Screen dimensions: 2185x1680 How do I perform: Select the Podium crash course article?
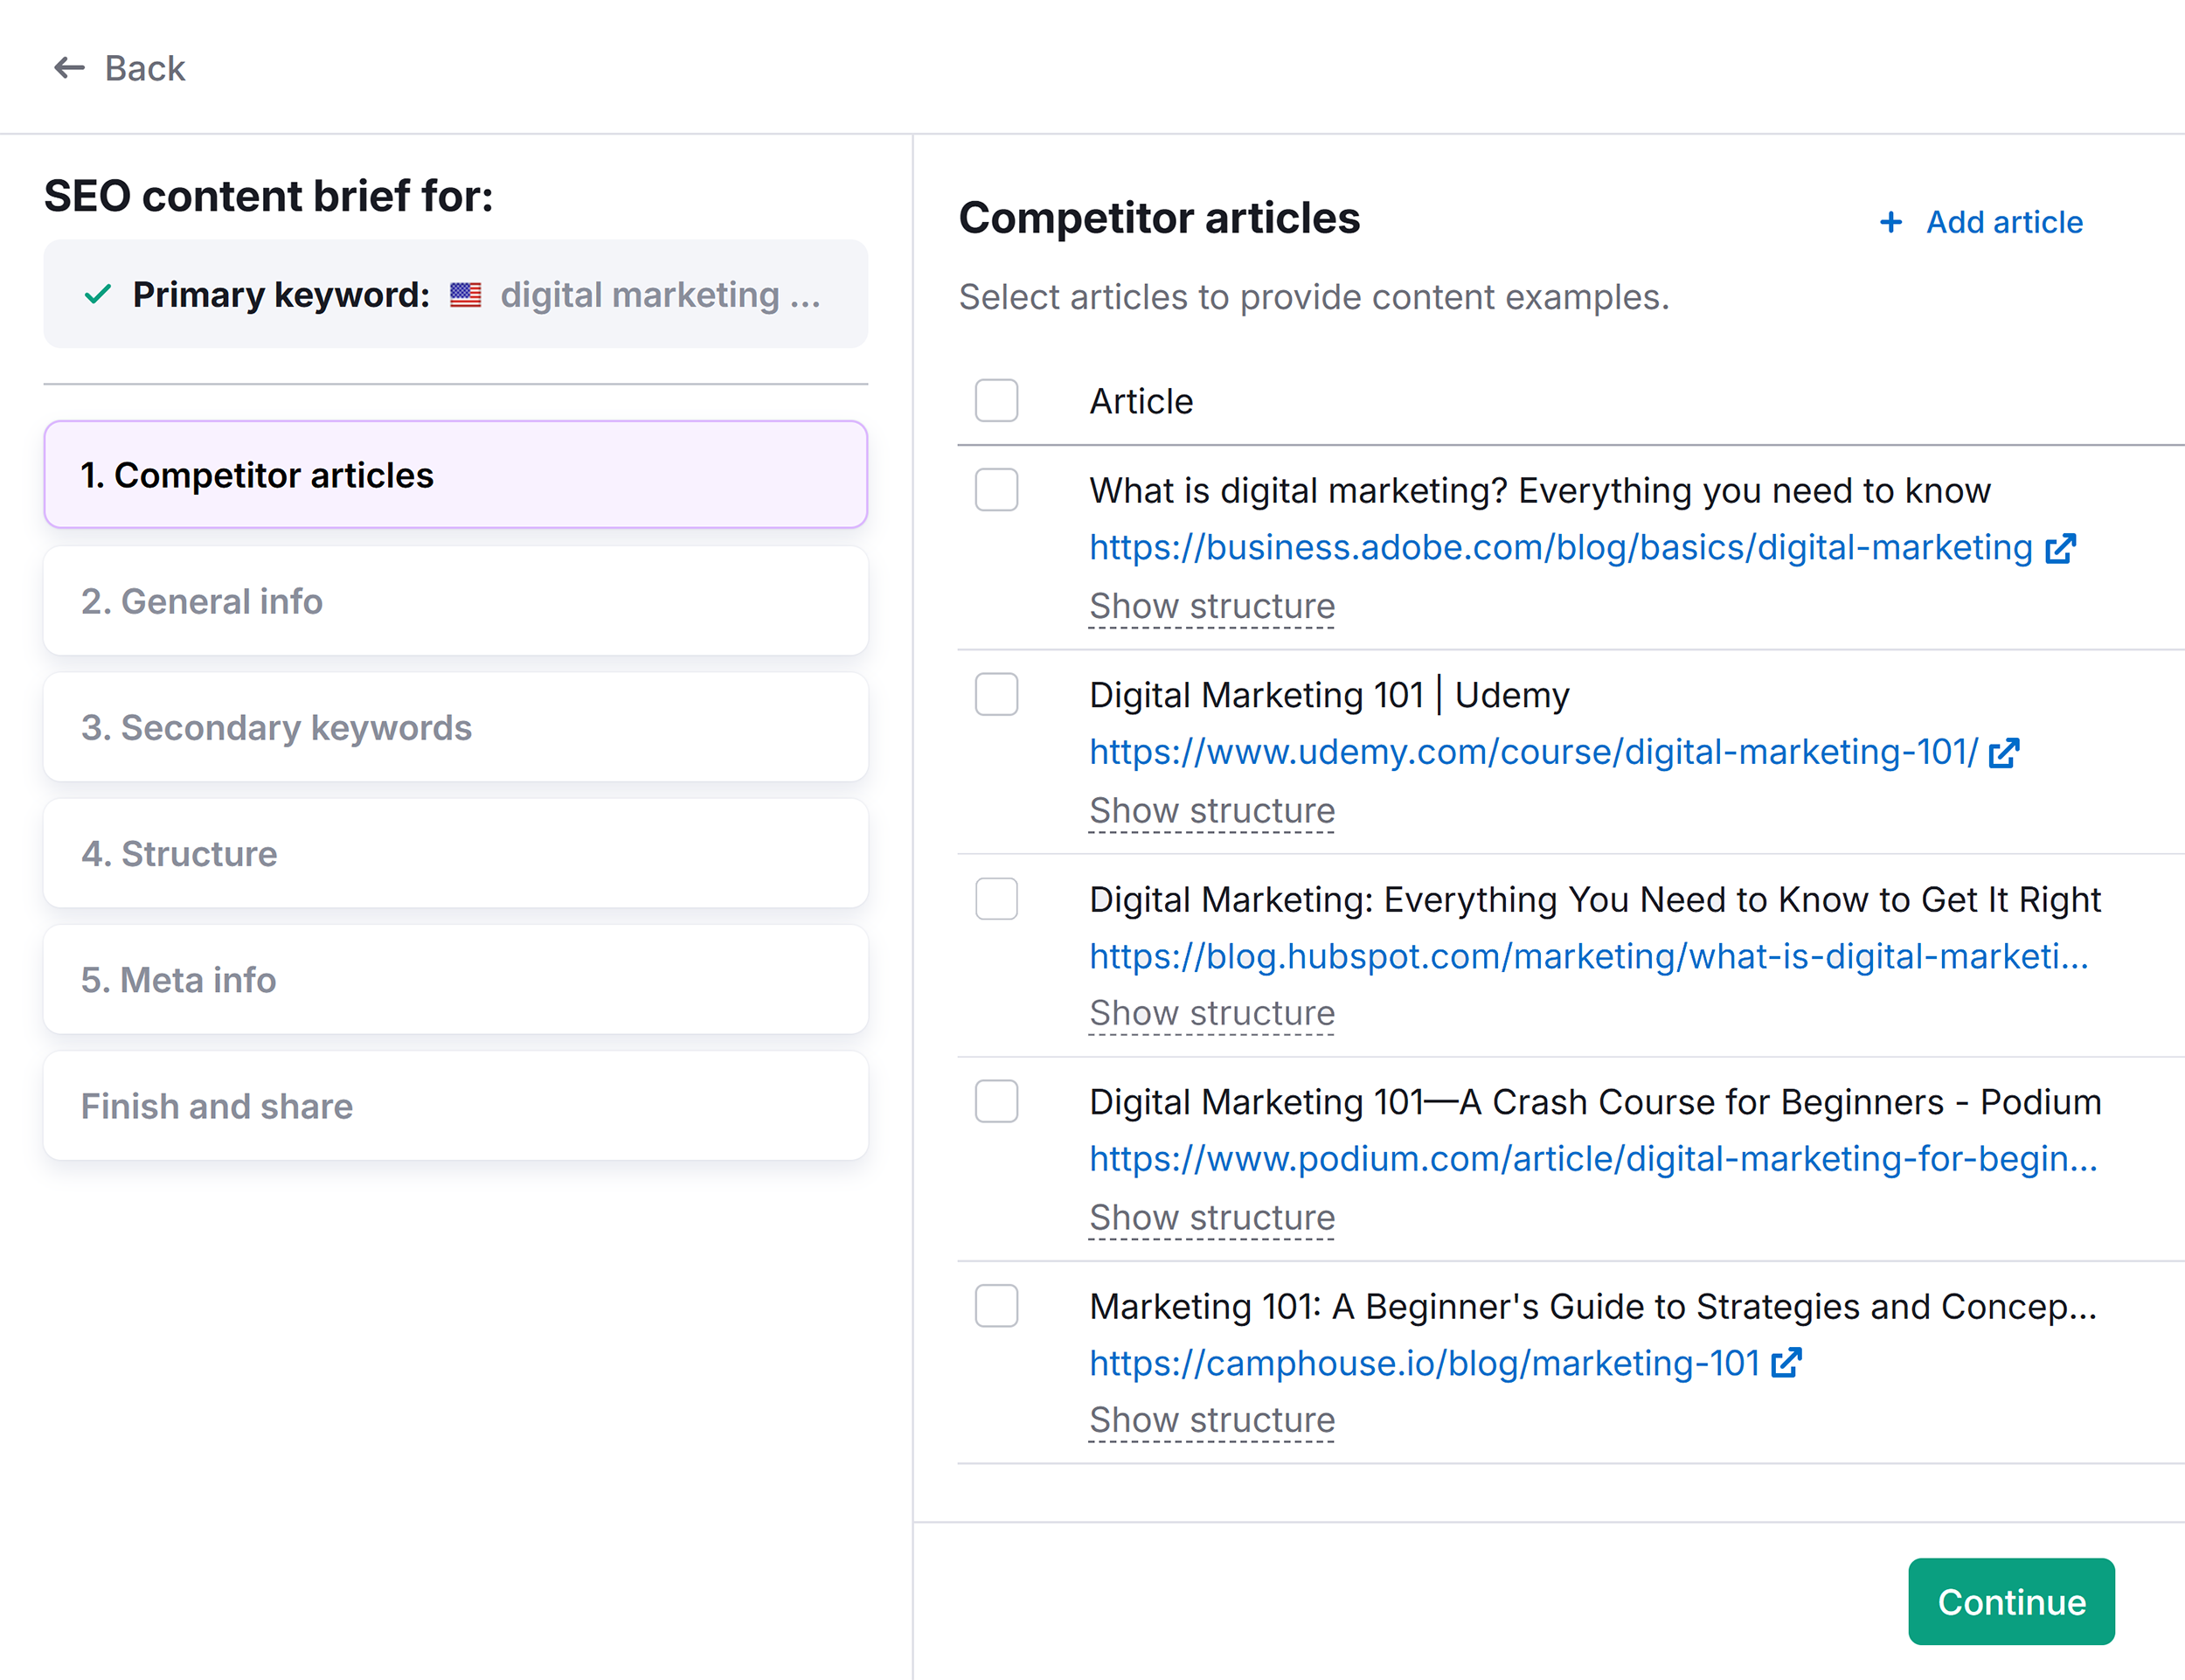[x=997, y=1103]
